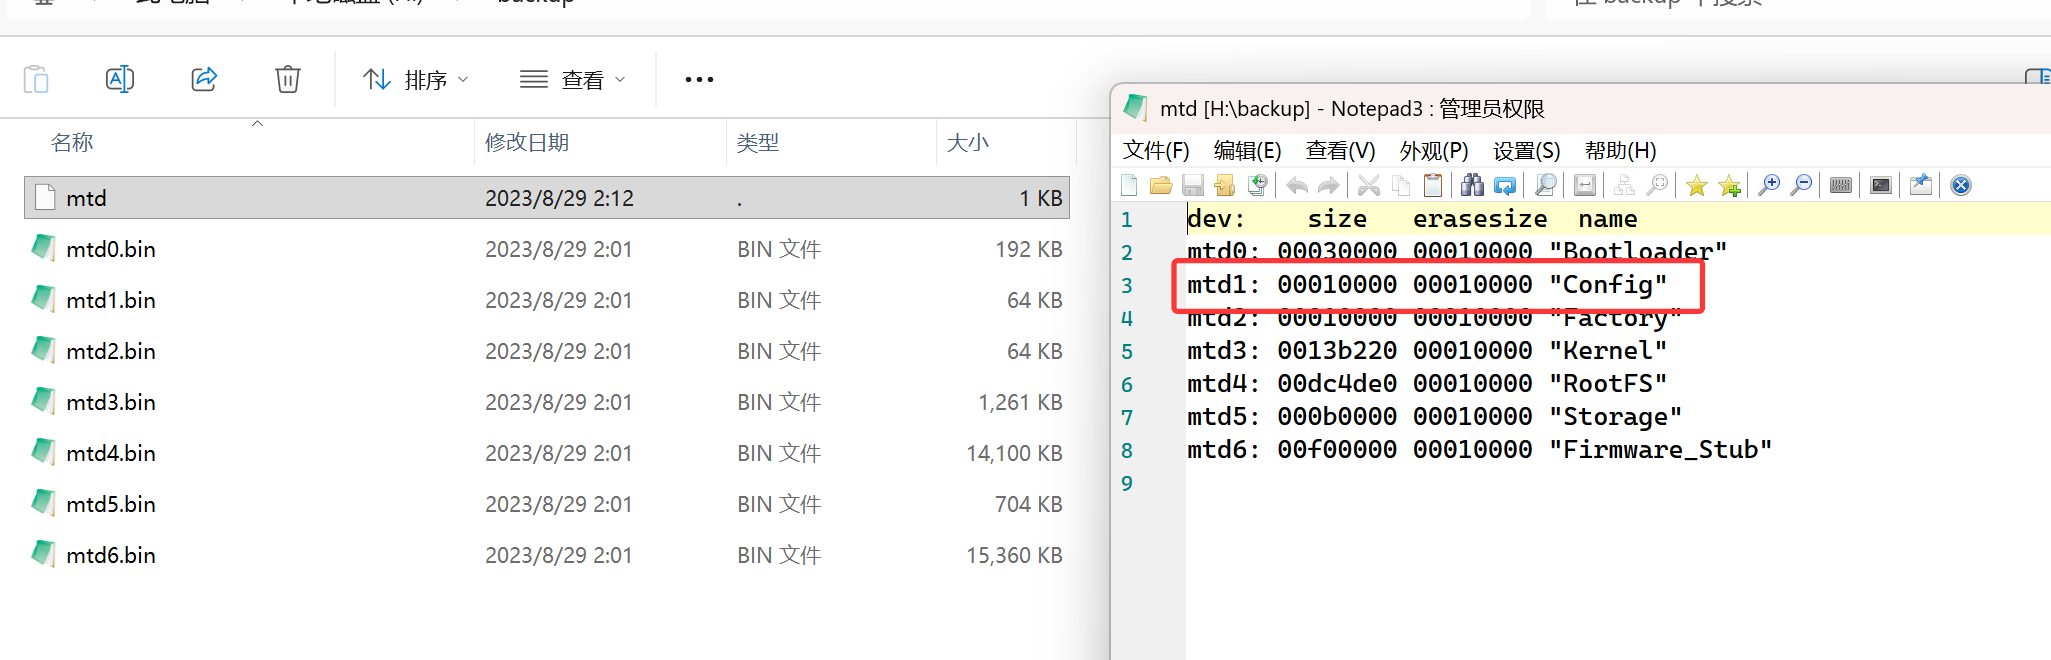The height and width of the screenshot is (660, 2051).
Task: Click the Explorer share icon
Action: (204, 79)
